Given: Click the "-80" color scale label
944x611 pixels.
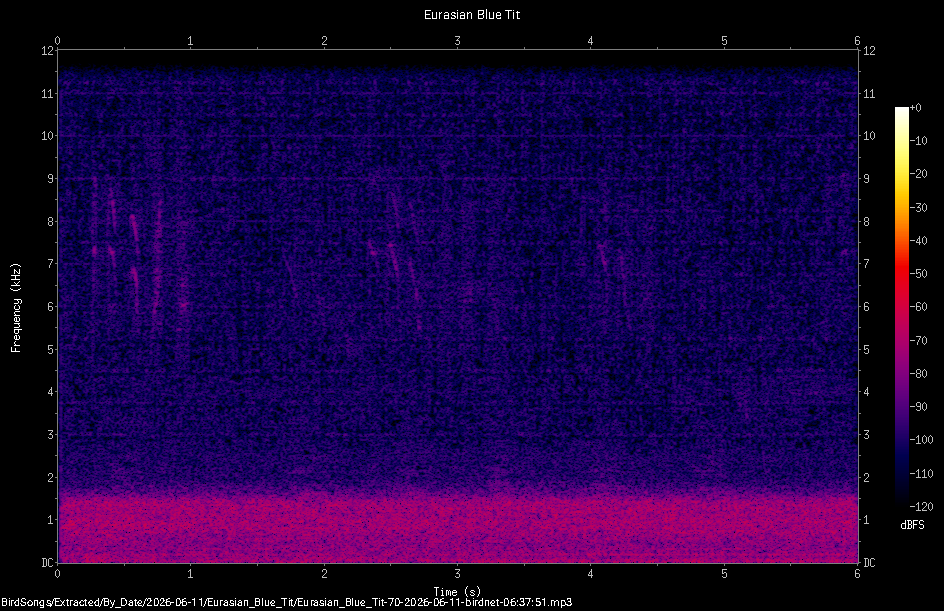Looking at the screenshot, I should (919, 374).
